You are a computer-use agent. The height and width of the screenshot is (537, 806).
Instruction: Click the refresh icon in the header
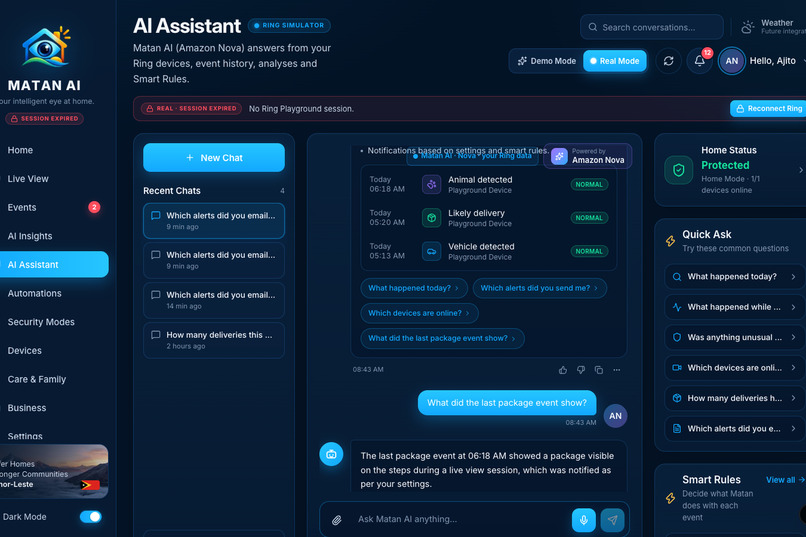tap(668, 61)
